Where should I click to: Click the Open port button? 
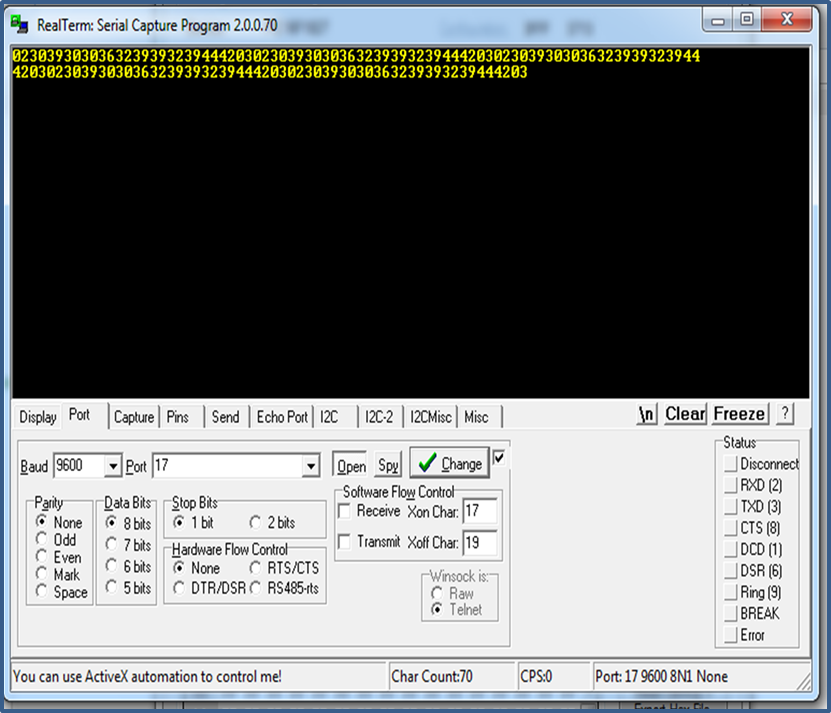point(350,465)
